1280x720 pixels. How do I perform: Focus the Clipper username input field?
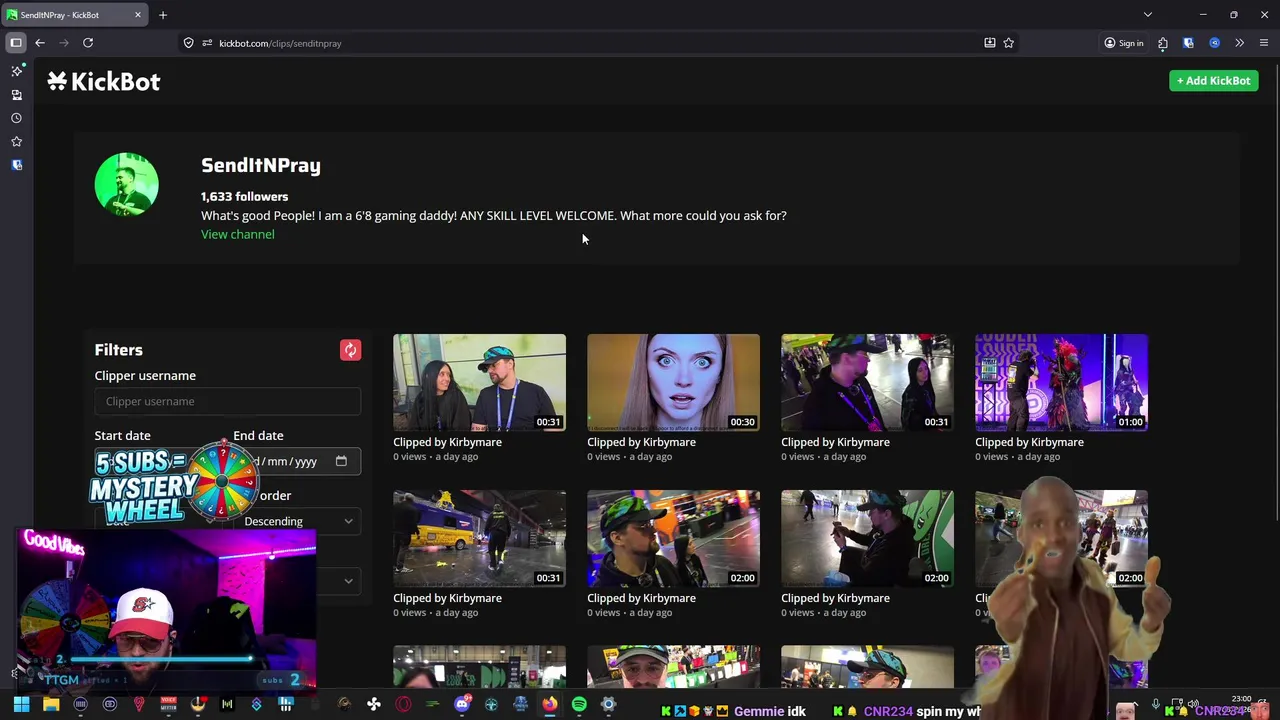coord(228,401)
